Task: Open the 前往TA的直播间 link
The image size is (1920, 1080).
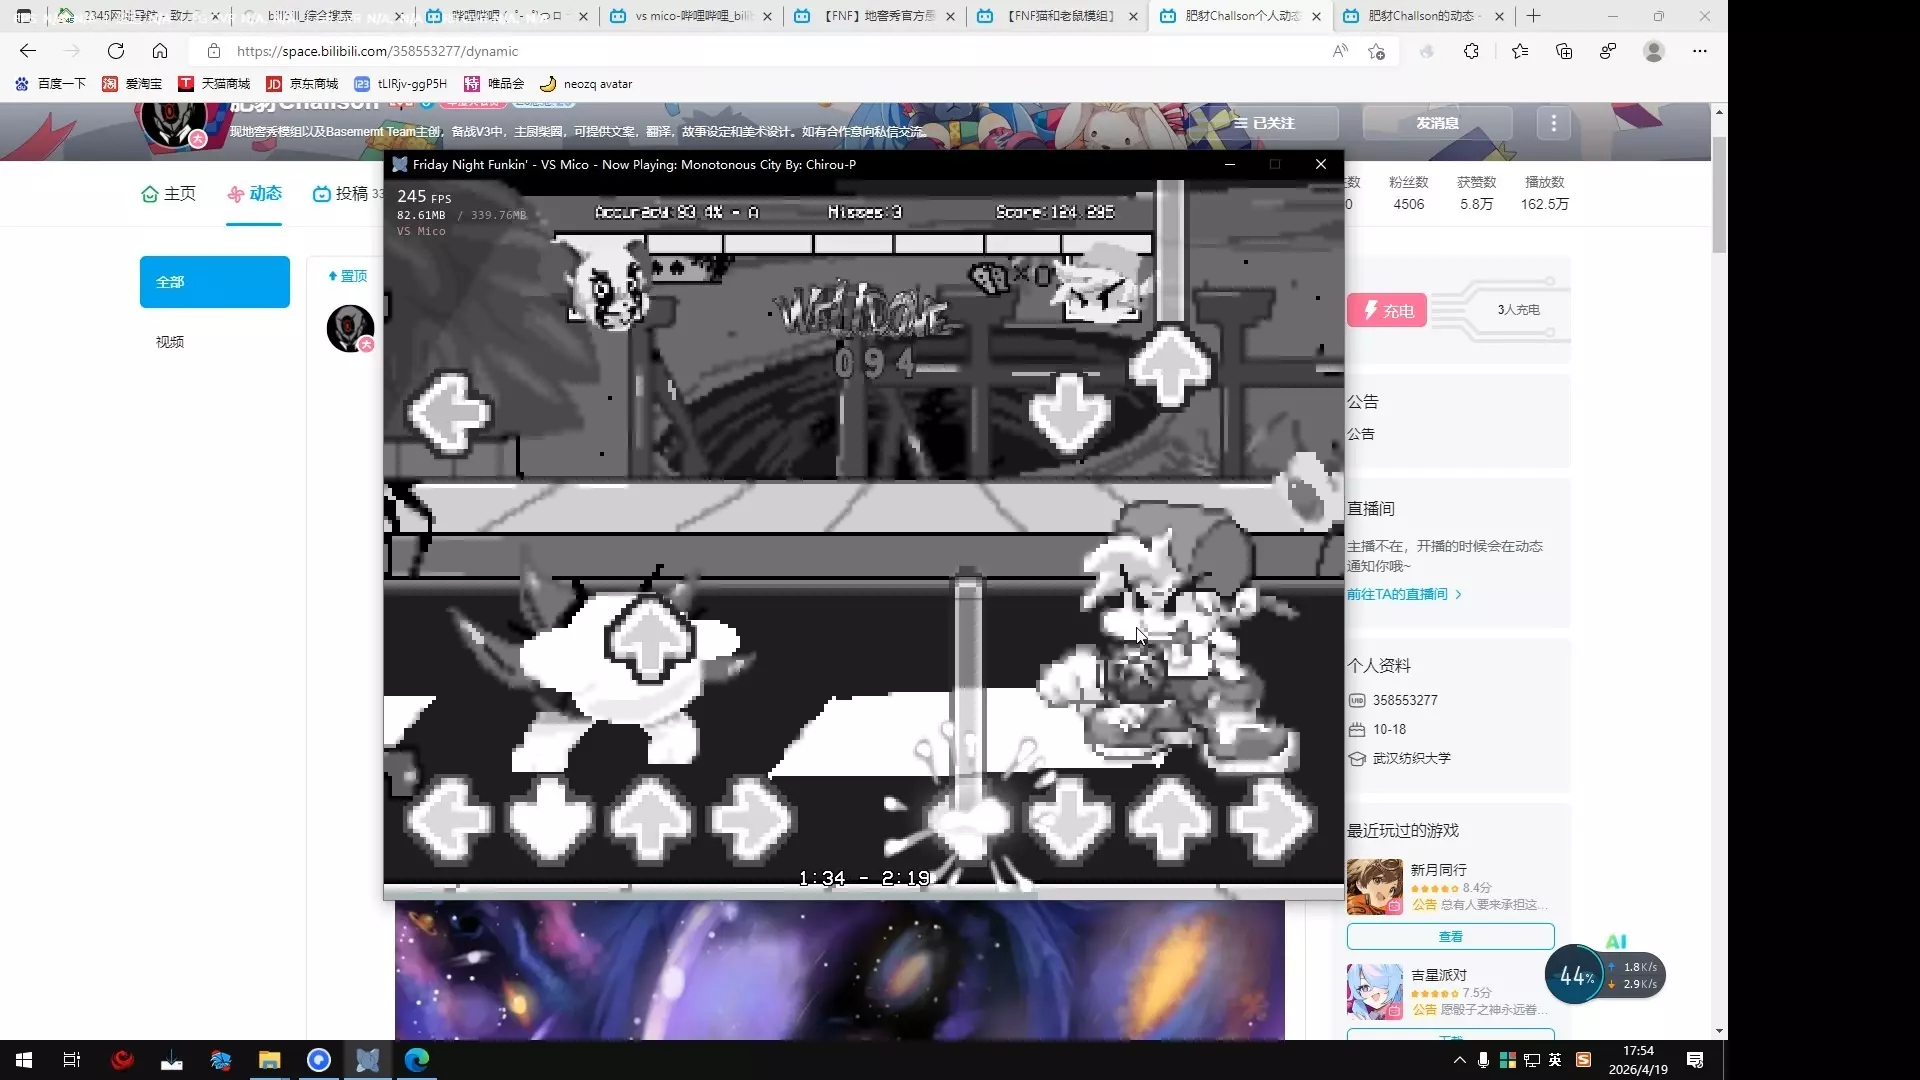Action: [x=1404, y=594]
